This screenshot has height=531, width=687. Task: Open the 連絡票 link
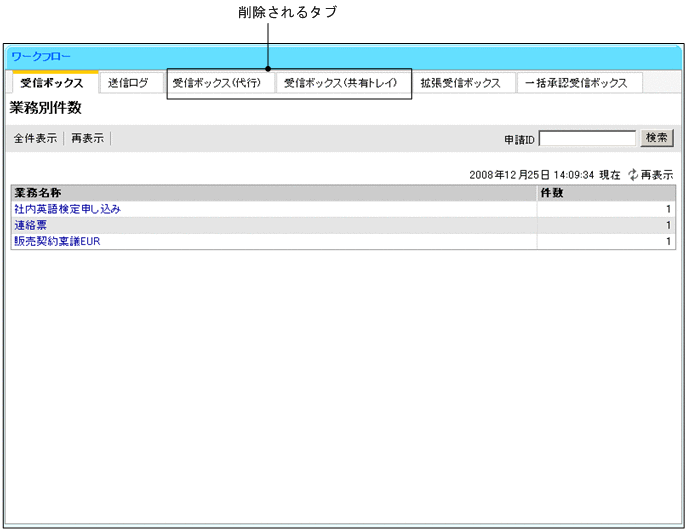30,225
